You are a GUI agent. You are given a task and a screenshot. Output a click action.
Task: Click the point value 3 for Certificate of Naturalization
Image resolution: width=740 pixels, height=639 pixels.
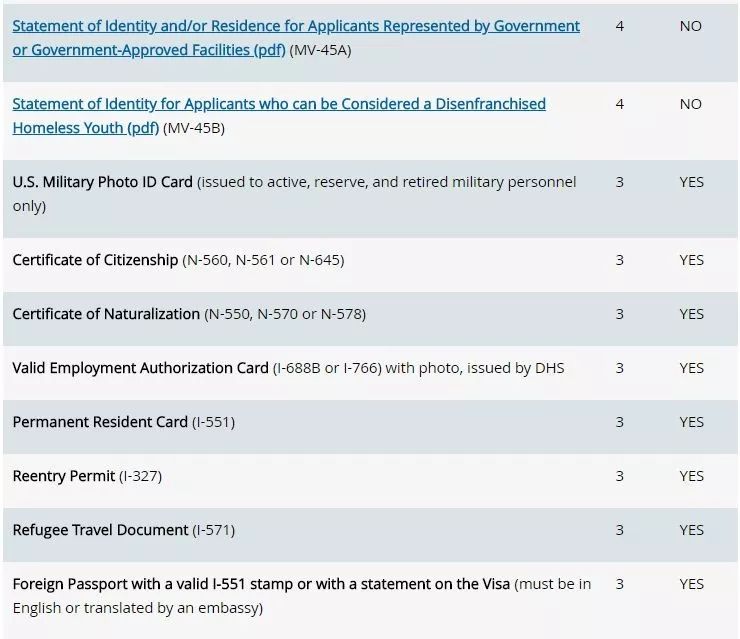tap(620, 314)
